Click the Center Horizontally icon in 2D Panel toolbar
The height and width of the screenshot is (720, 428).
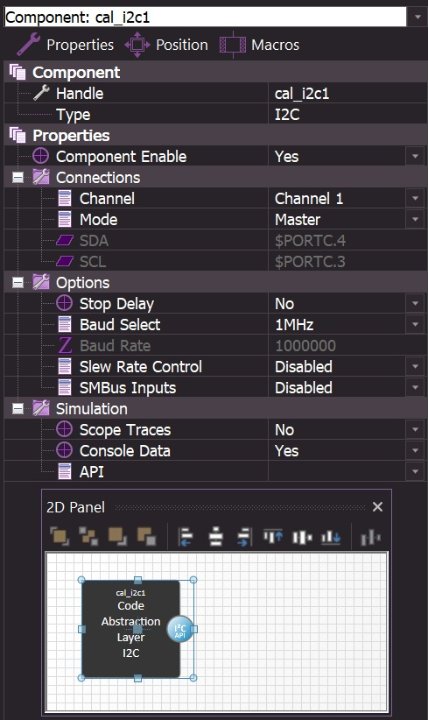click(x=215, y=536)
